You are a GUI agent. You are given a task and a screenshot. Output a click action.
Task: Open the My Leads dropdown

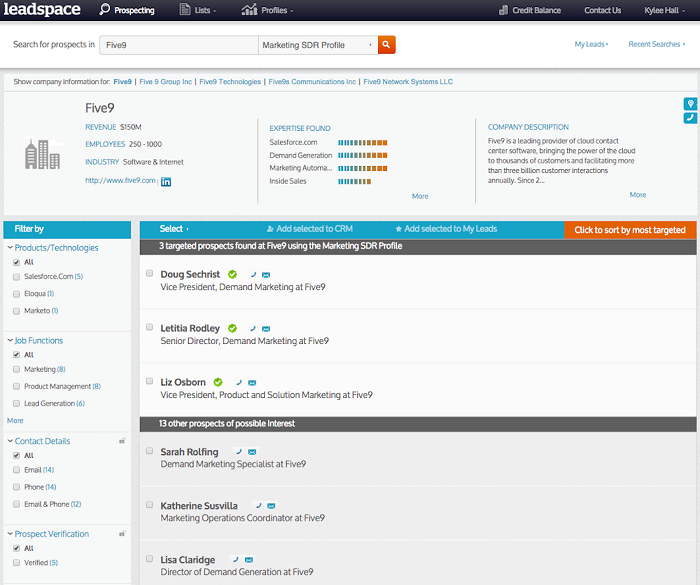(591, 44)
